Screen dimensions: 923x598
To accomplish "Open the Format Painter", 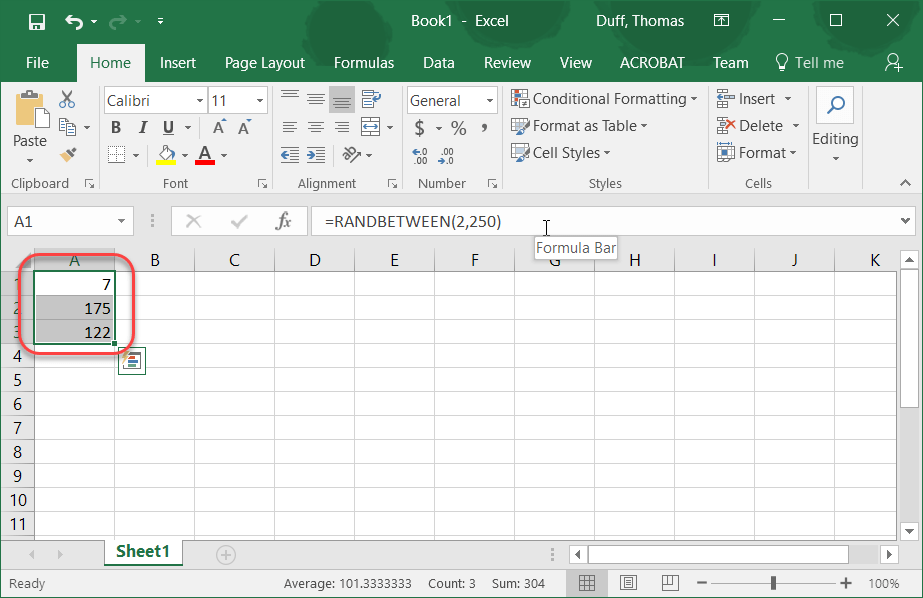I will click(x=66, y=153).
